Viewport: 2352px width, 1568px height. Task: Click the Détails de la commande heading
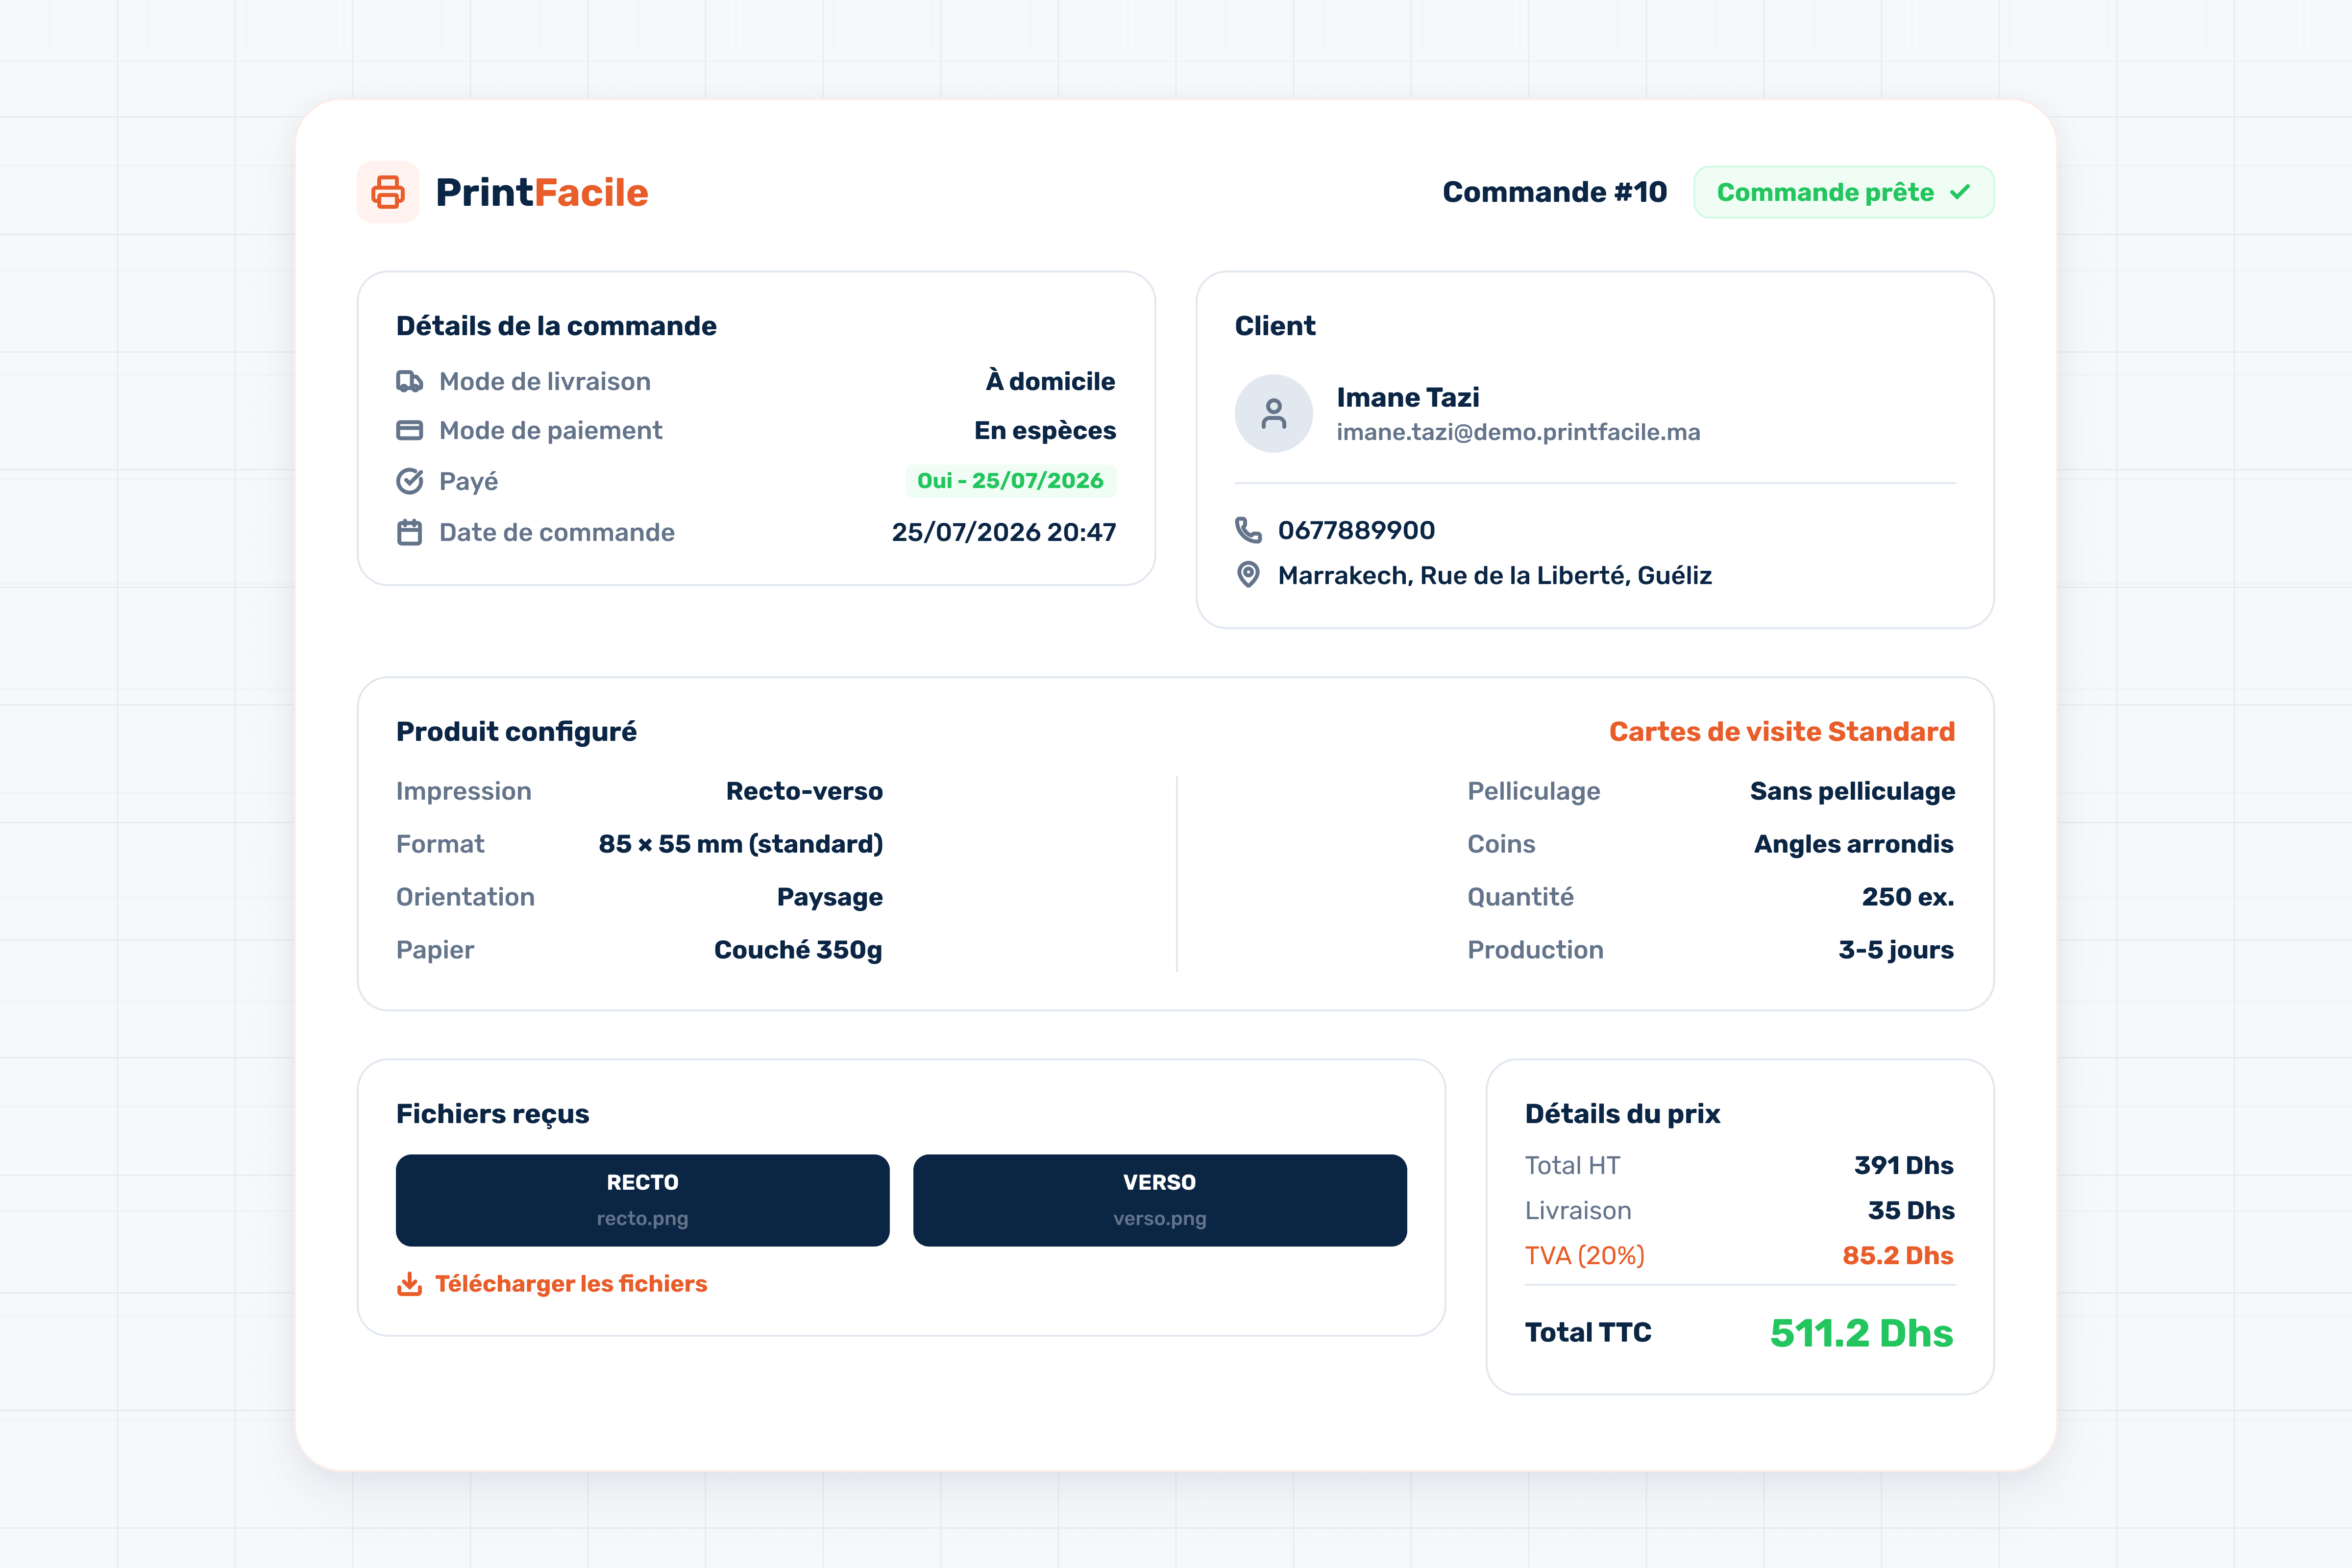click(556, 326)
